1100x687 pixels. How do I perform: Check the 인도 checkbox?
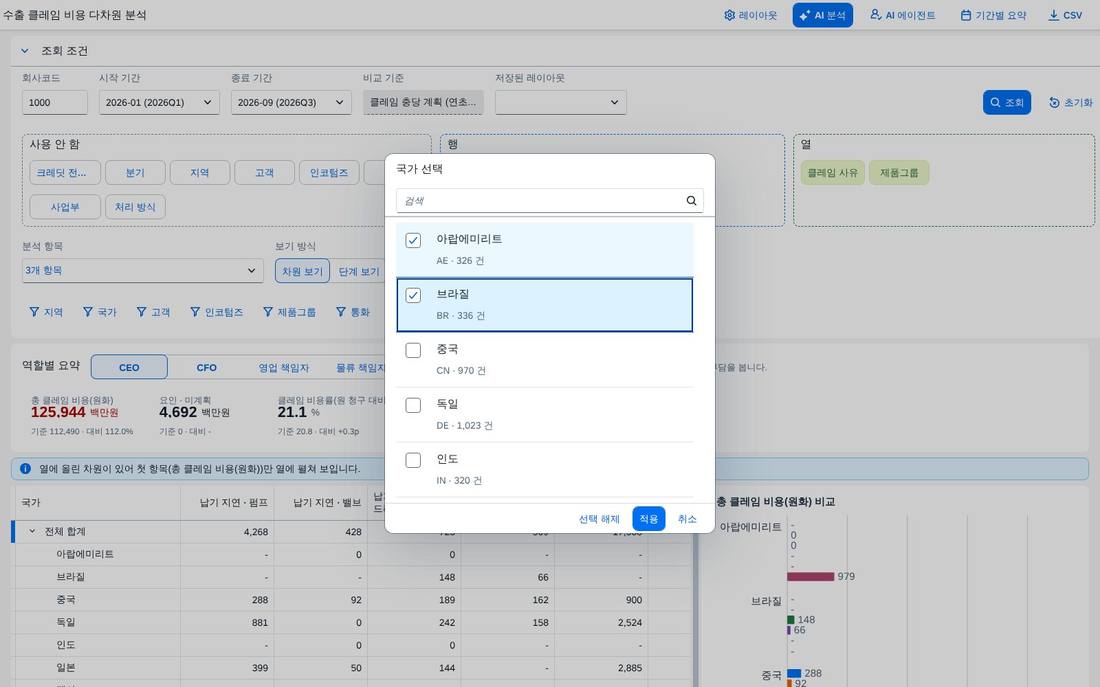(413, 460)
